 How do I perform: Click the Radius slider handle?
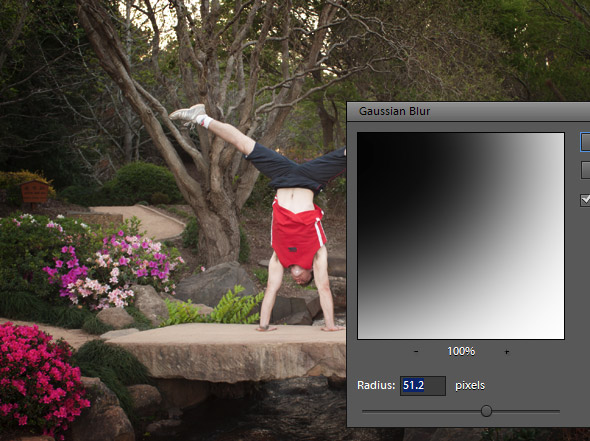coord(486,411)
